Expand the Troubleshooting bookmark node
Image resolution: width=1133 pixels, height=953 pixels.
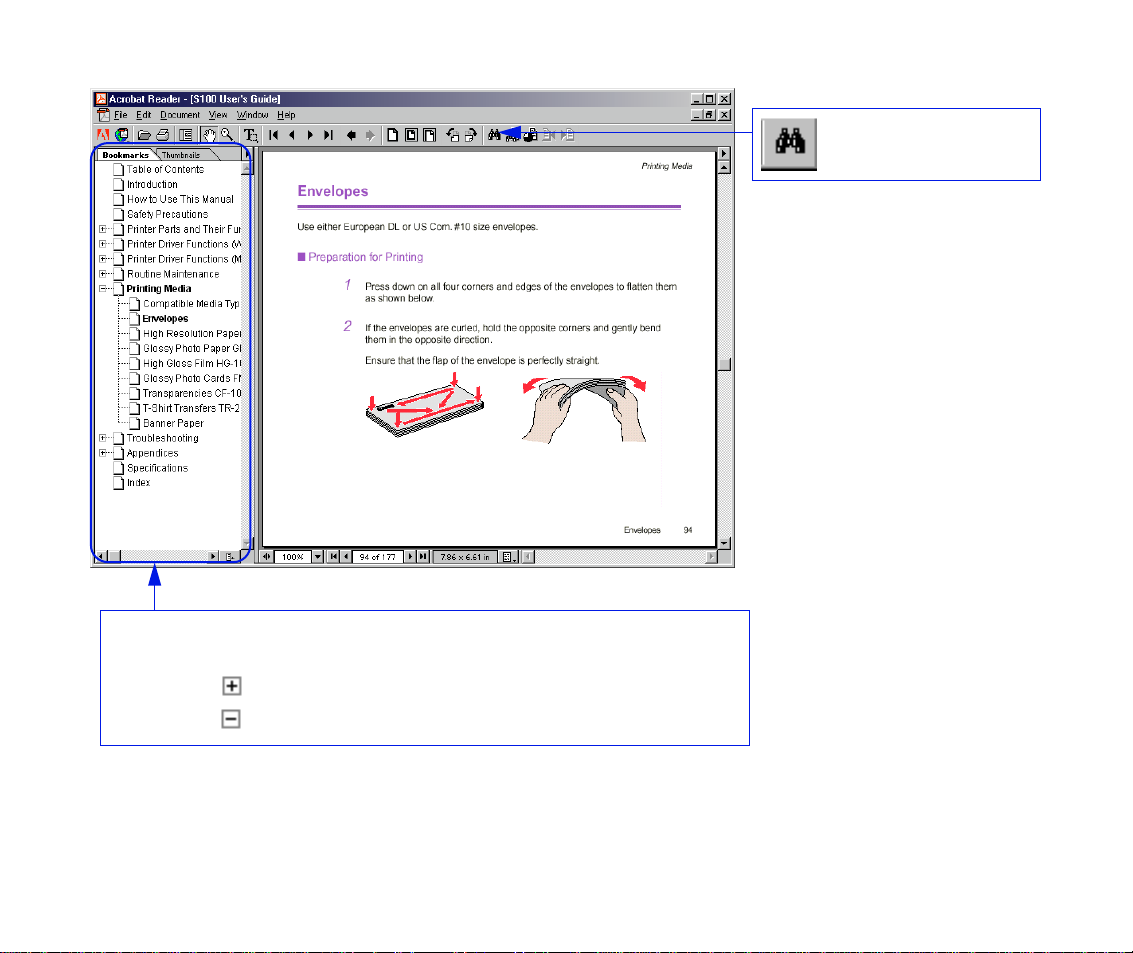(103, 438)
